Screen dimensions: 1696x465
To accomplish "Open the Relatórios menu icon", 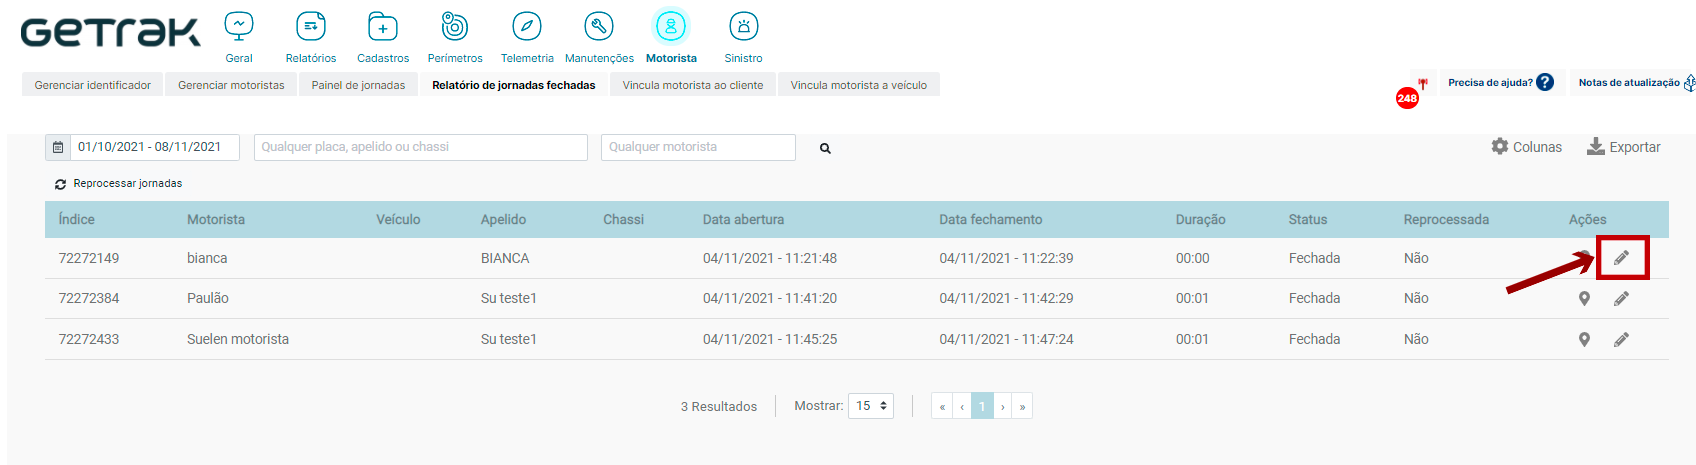I will 311,26.
